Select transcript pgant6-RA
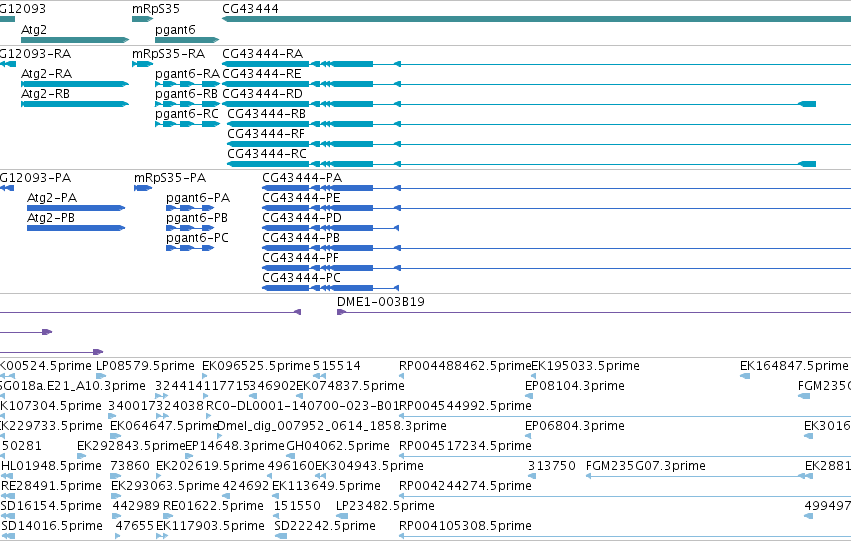 click(x=187, y=84)
